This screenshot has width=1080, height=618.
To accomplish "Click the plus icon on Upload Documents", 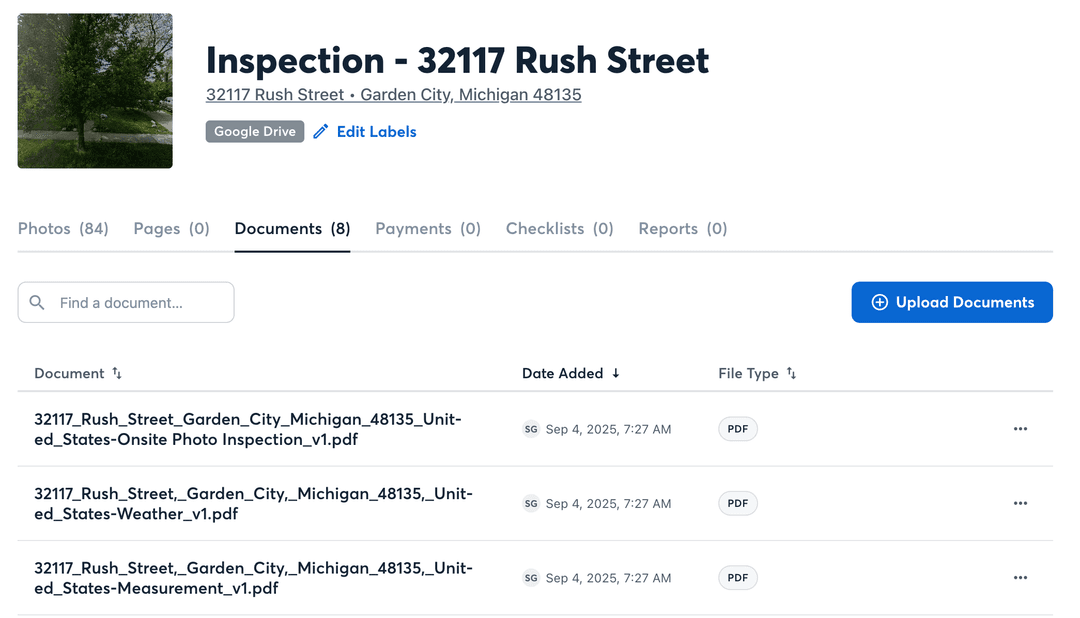I will 880,302.
